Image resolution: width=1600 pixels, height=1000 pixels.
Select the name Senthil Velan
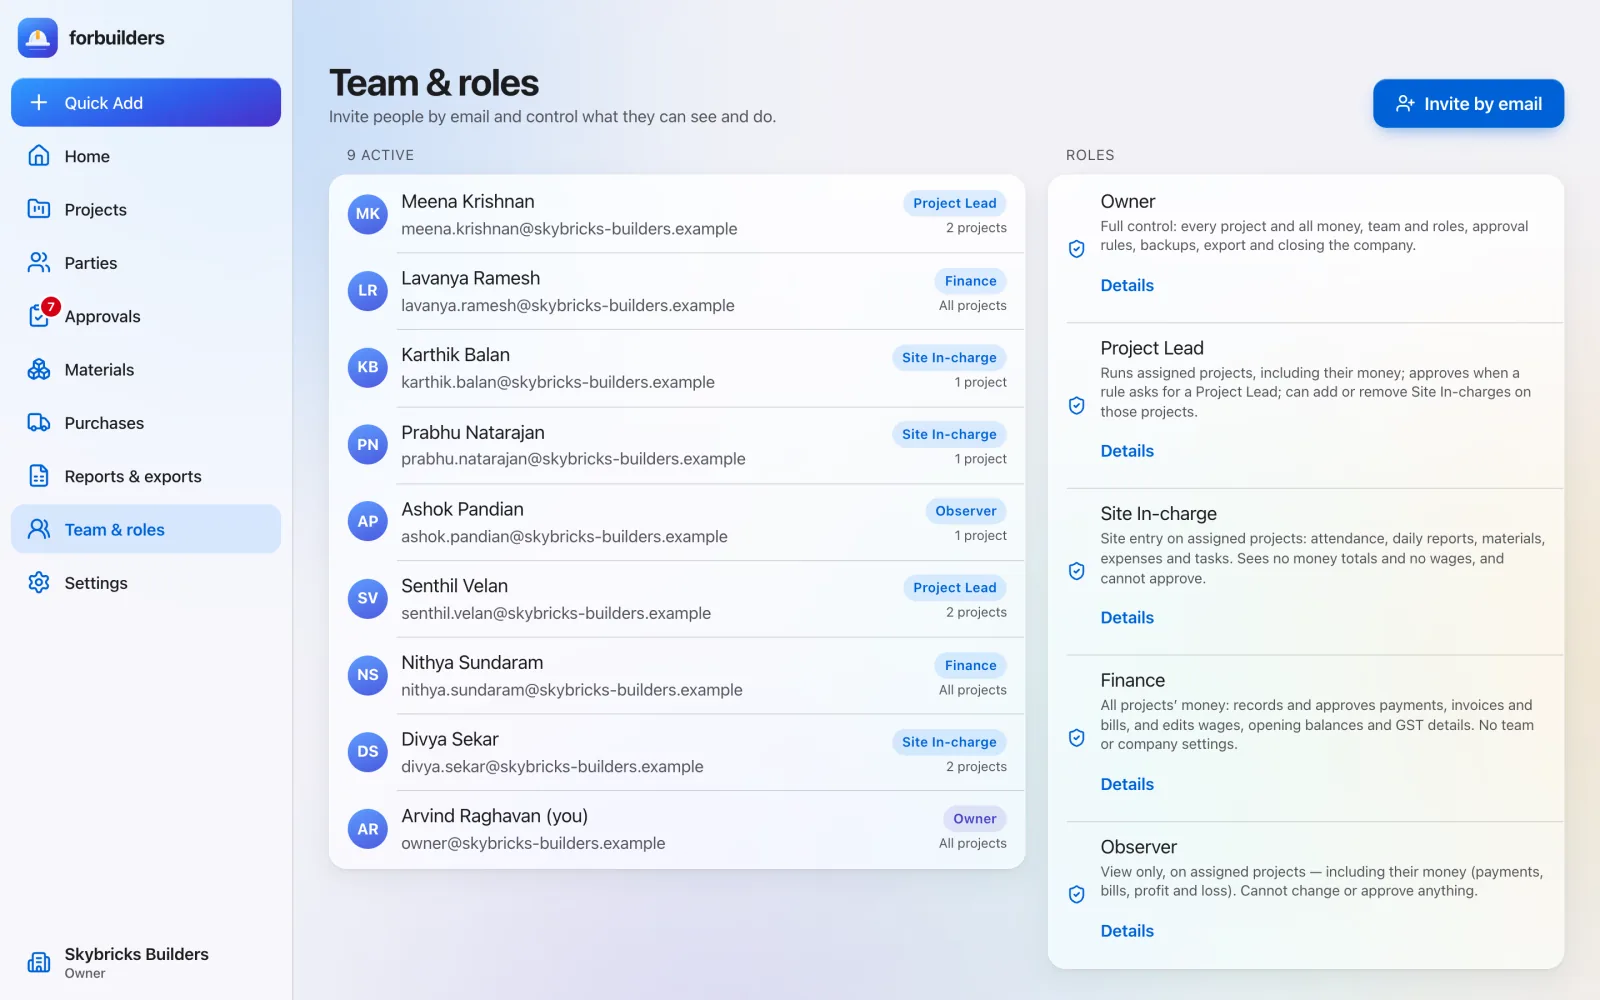click(455, 586)
